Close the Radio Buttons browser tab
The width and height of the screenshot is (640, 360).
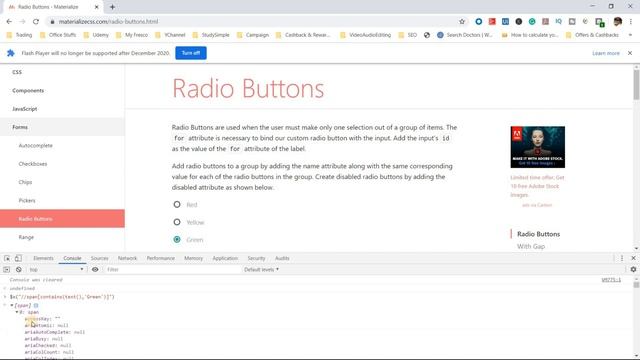[97, 7]
